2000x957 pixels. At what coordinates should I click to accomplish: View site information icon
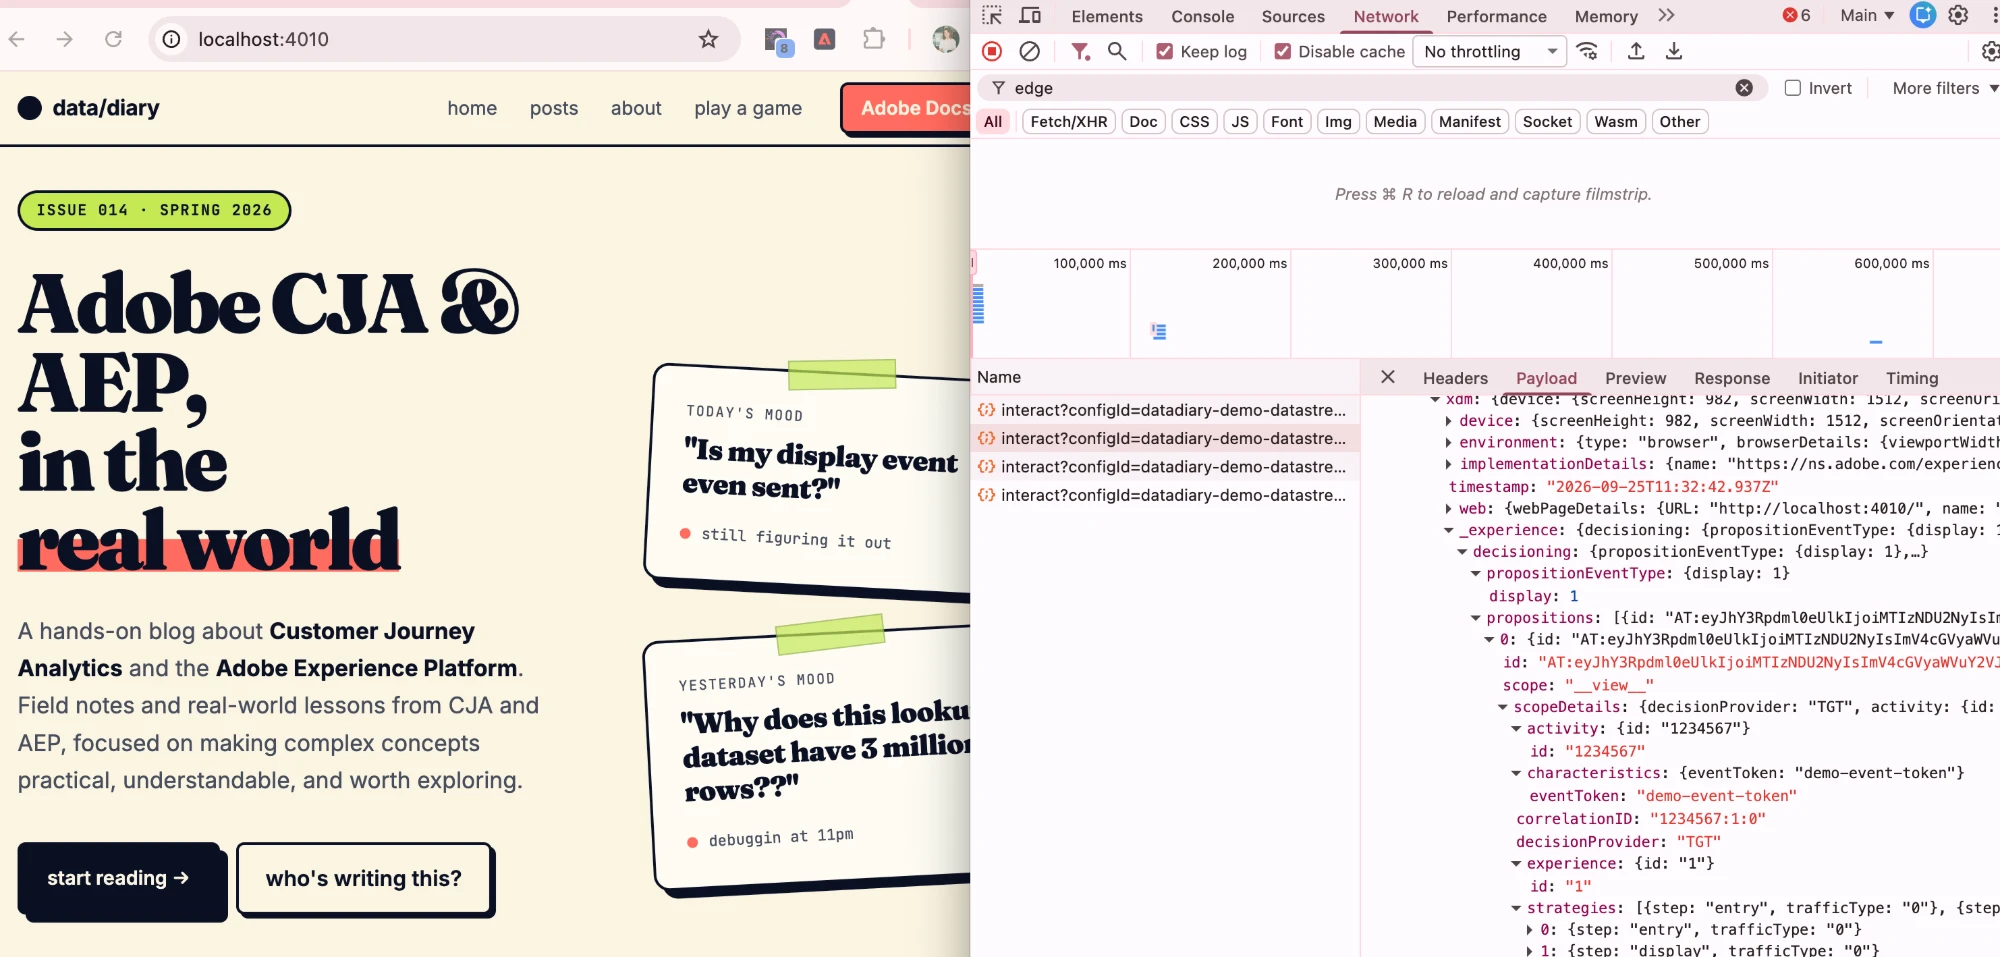[172, 39]
